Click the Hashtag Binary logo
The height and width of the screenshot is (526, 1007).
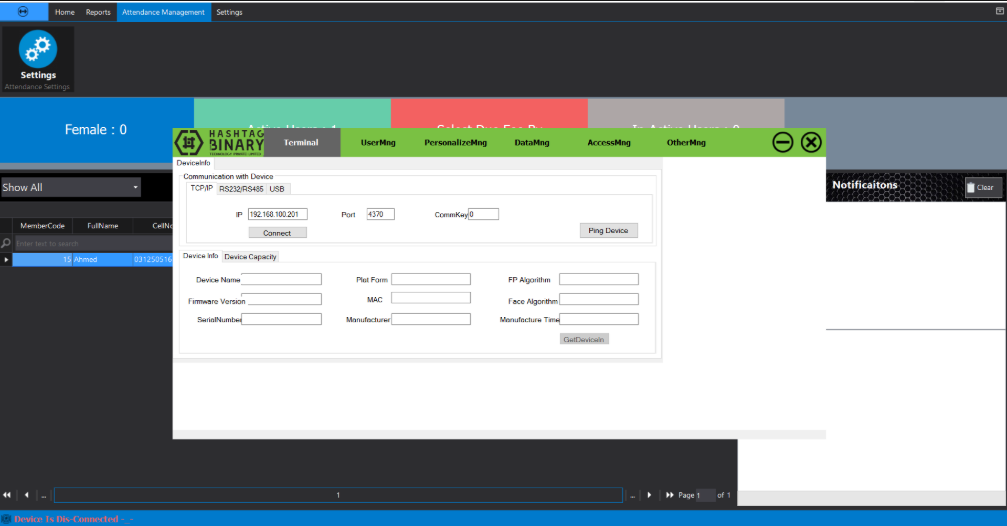pyautogui.click(x=219, y=143)
